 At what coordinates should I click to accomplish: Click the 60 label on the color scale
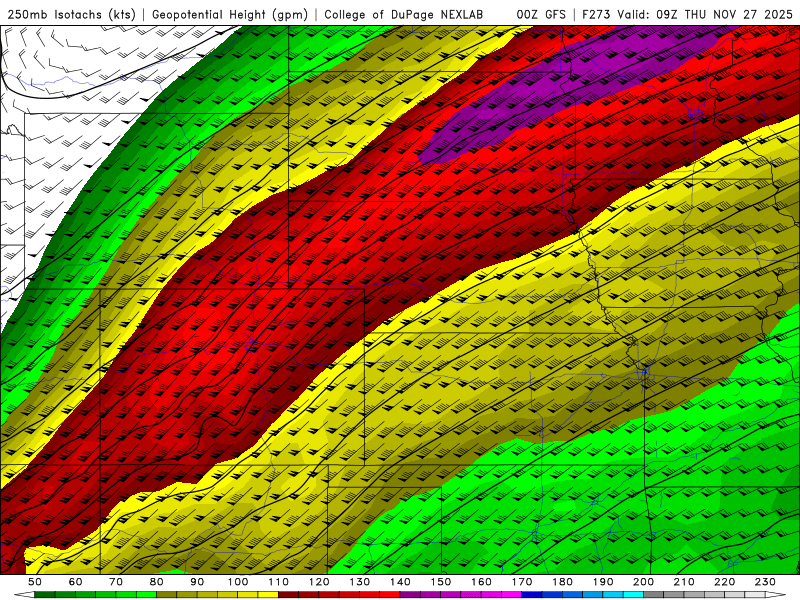pyautogui.click(x=75, y=582)
